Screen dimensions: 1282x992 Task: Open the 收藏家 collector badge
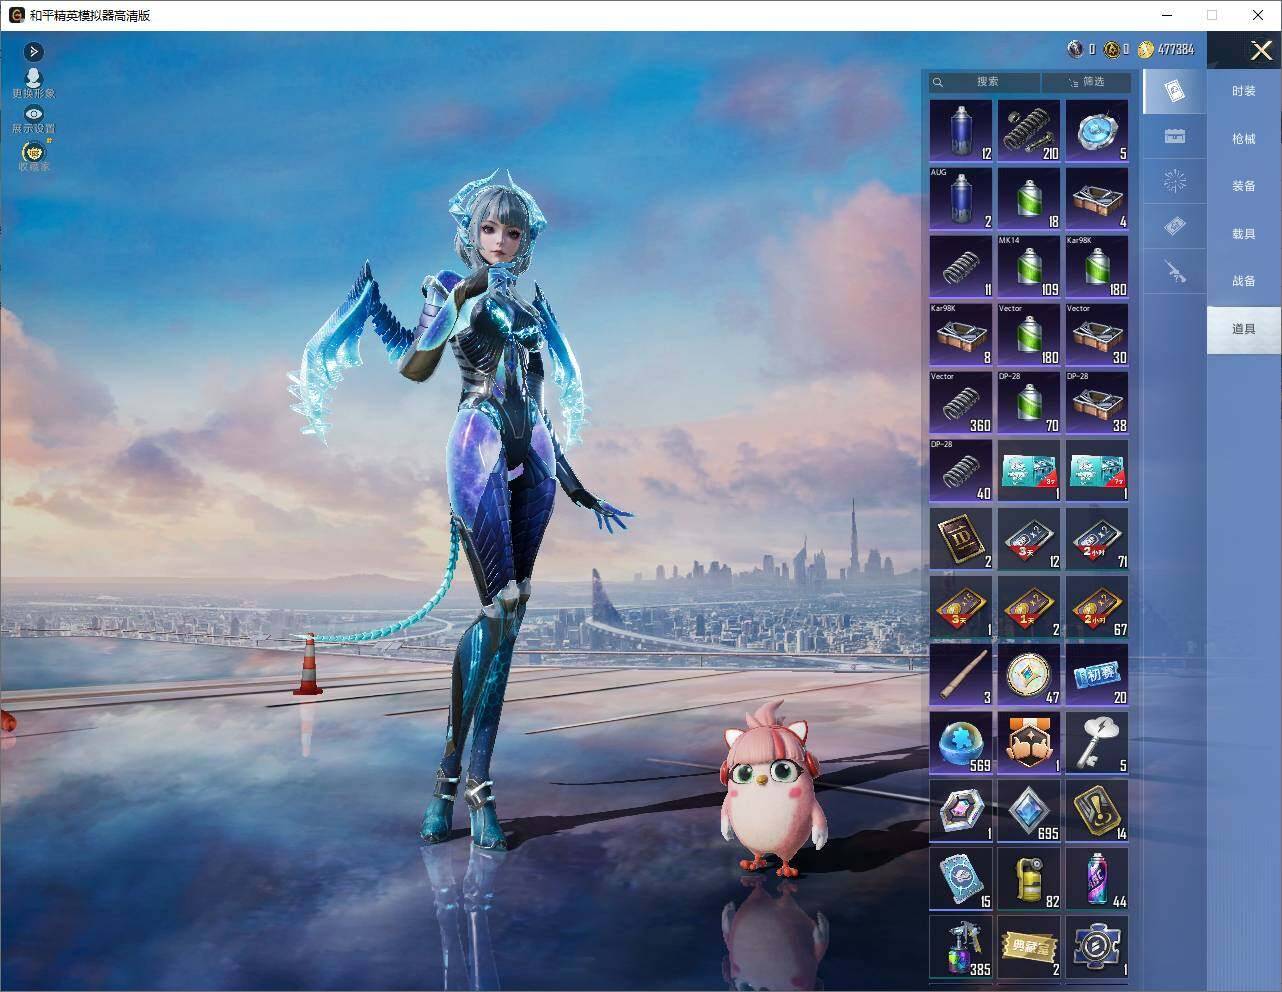point(34,156)
